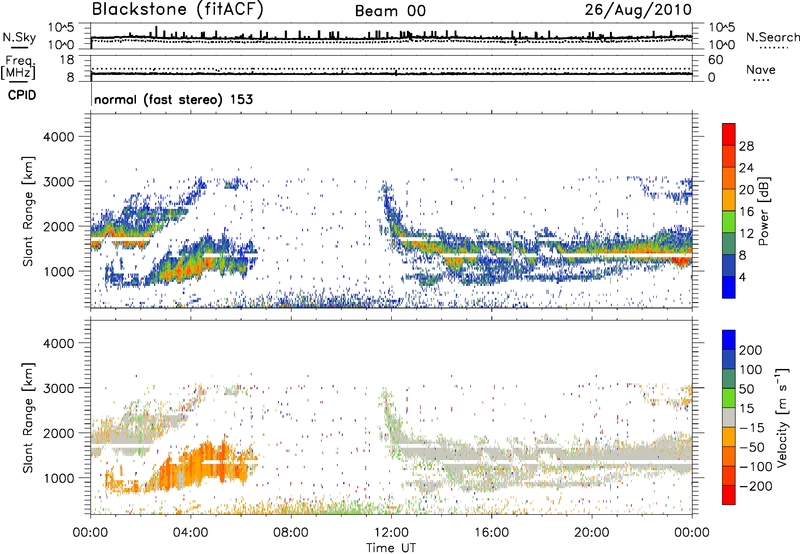The image size is (800, 554).
Task: Click the "16:00" time tick label
Action: coord(491,533)
